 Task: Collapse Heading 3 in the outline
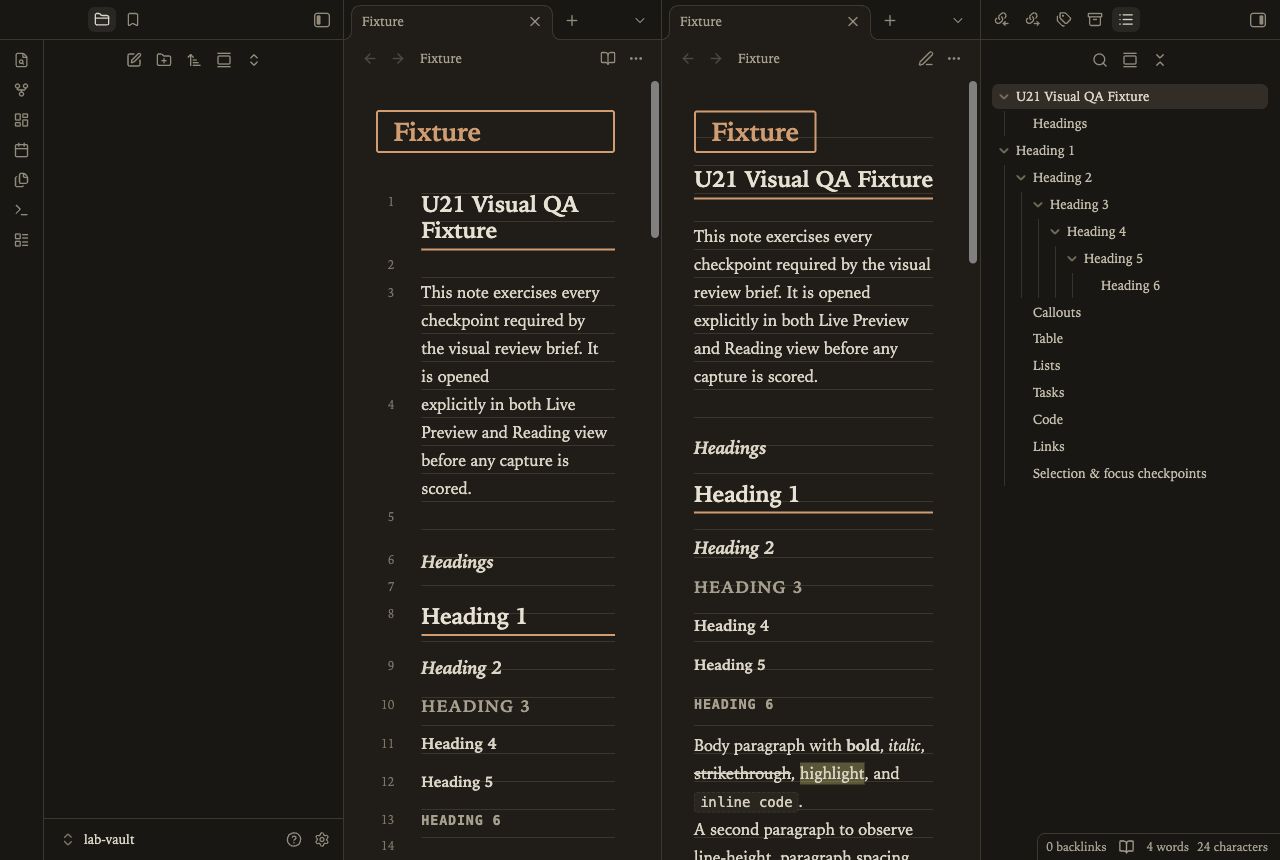click(x=1038, y=205)
